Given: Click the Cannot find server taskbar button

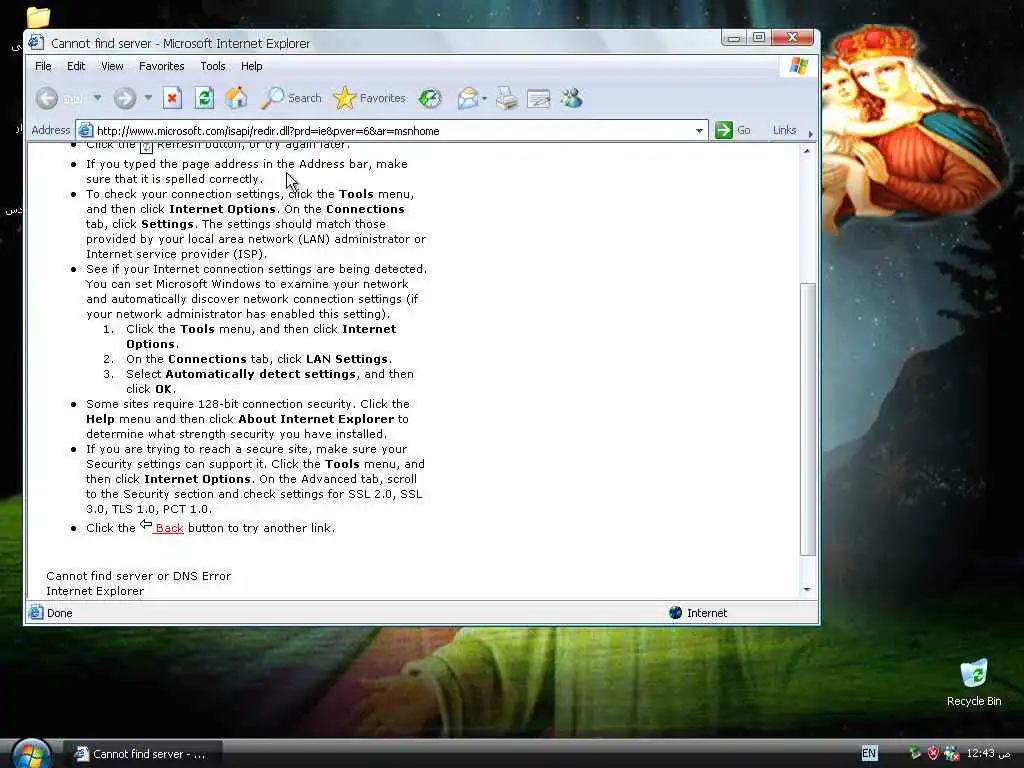Looking at the screenshot, I should (x=142, y=754).
